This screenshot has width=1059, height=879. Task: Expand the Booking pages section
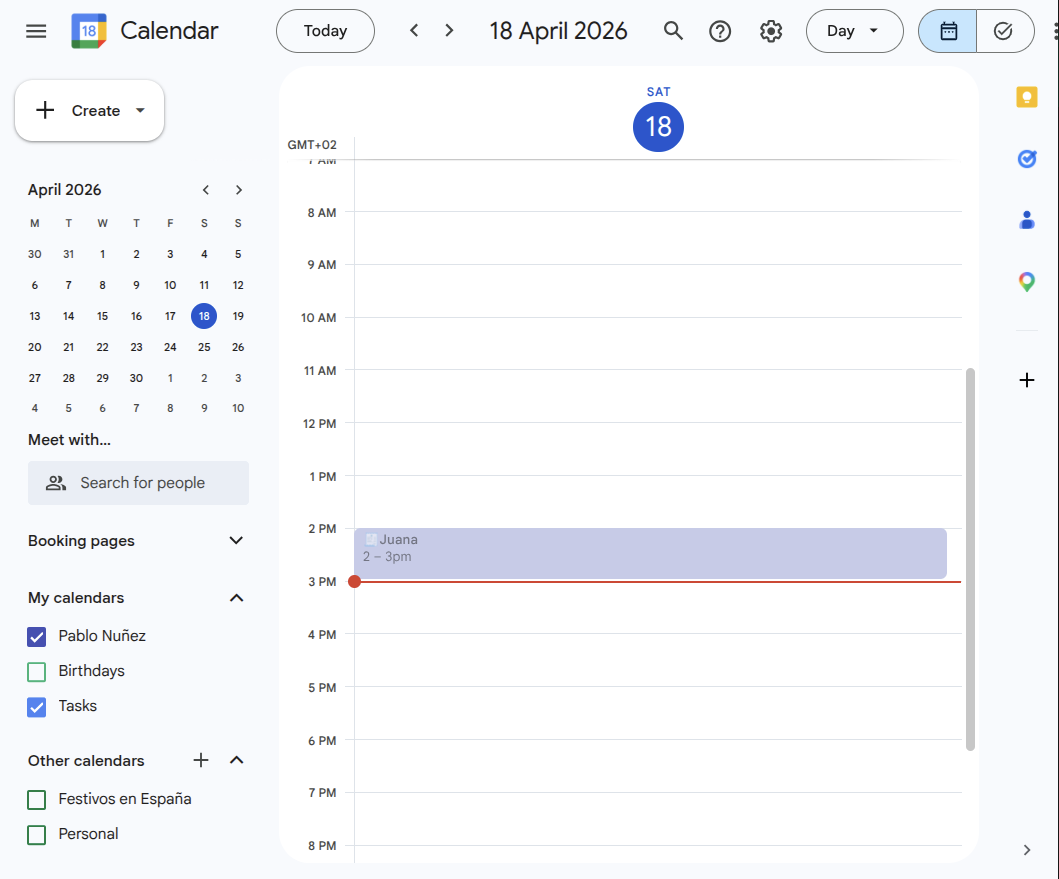[x=236, y=540]
